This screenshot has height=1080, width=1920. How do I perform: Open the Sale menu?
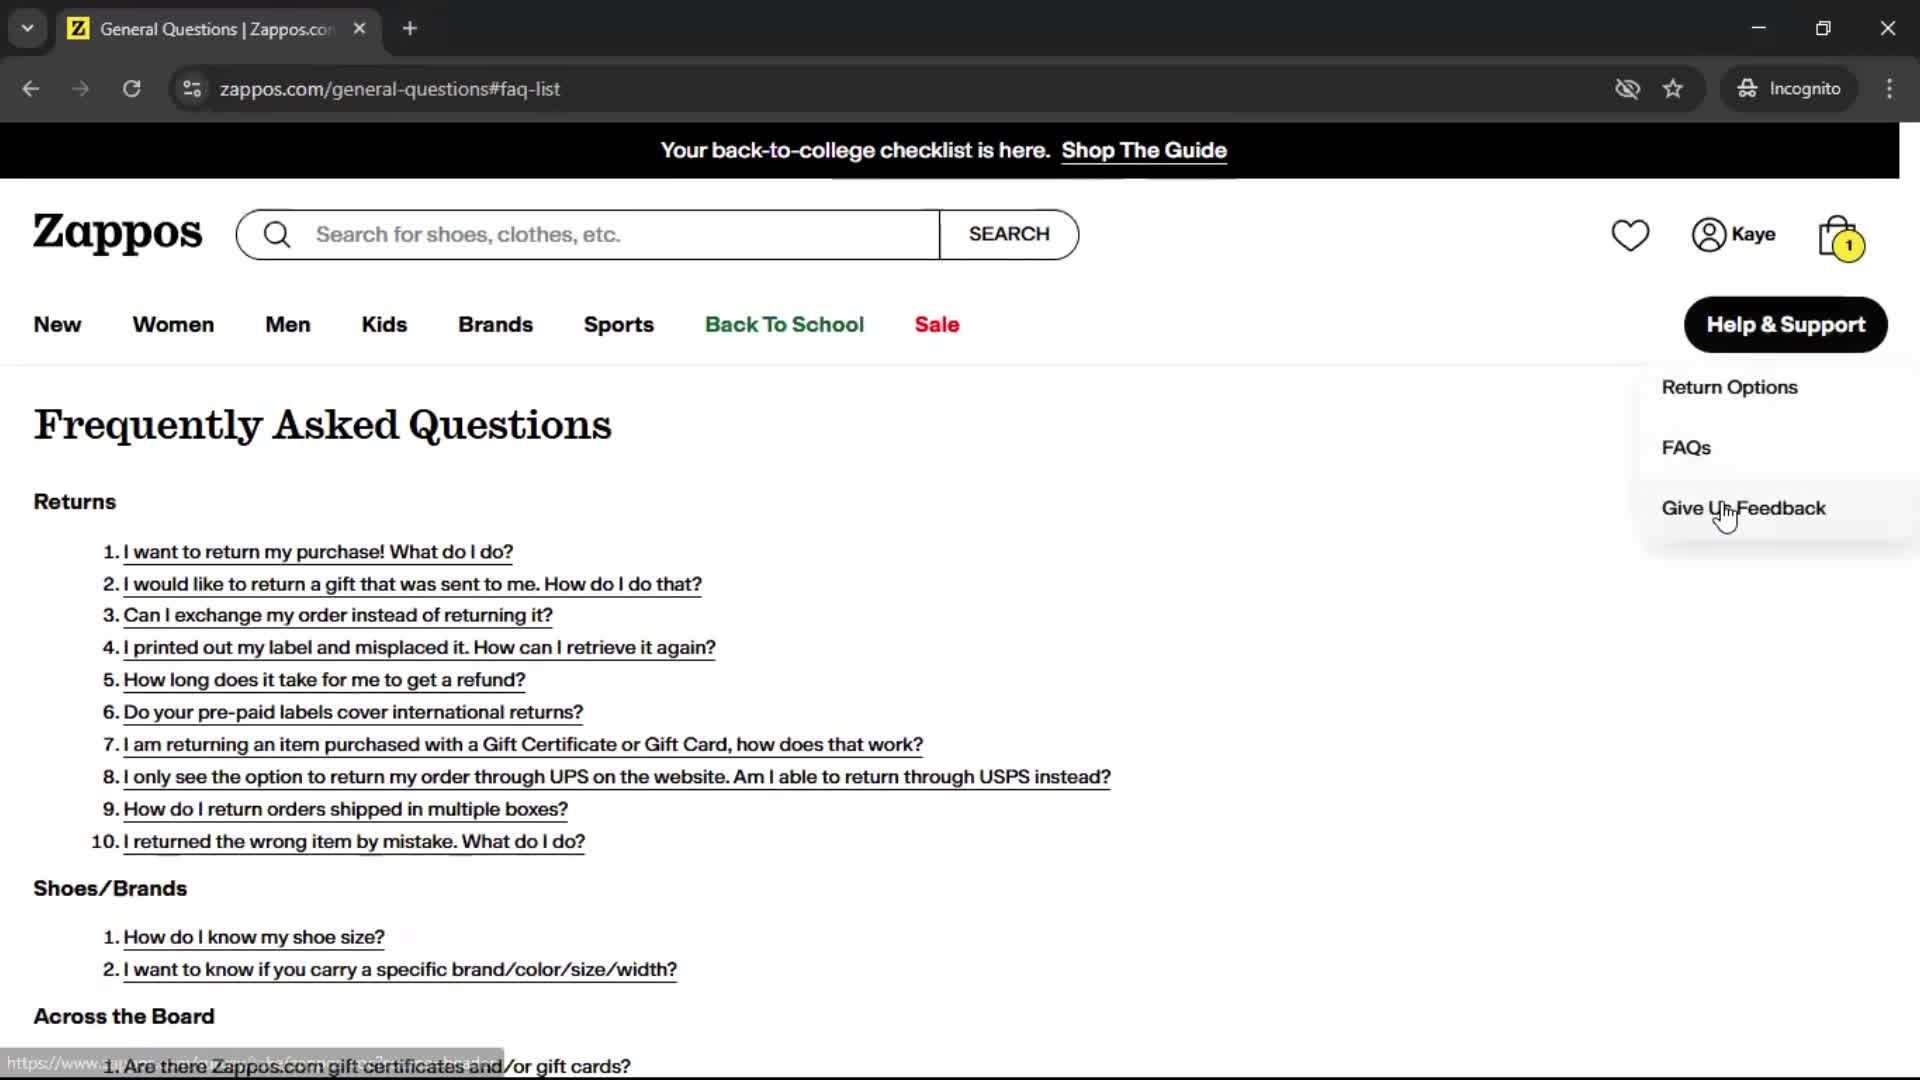(937, 325)
